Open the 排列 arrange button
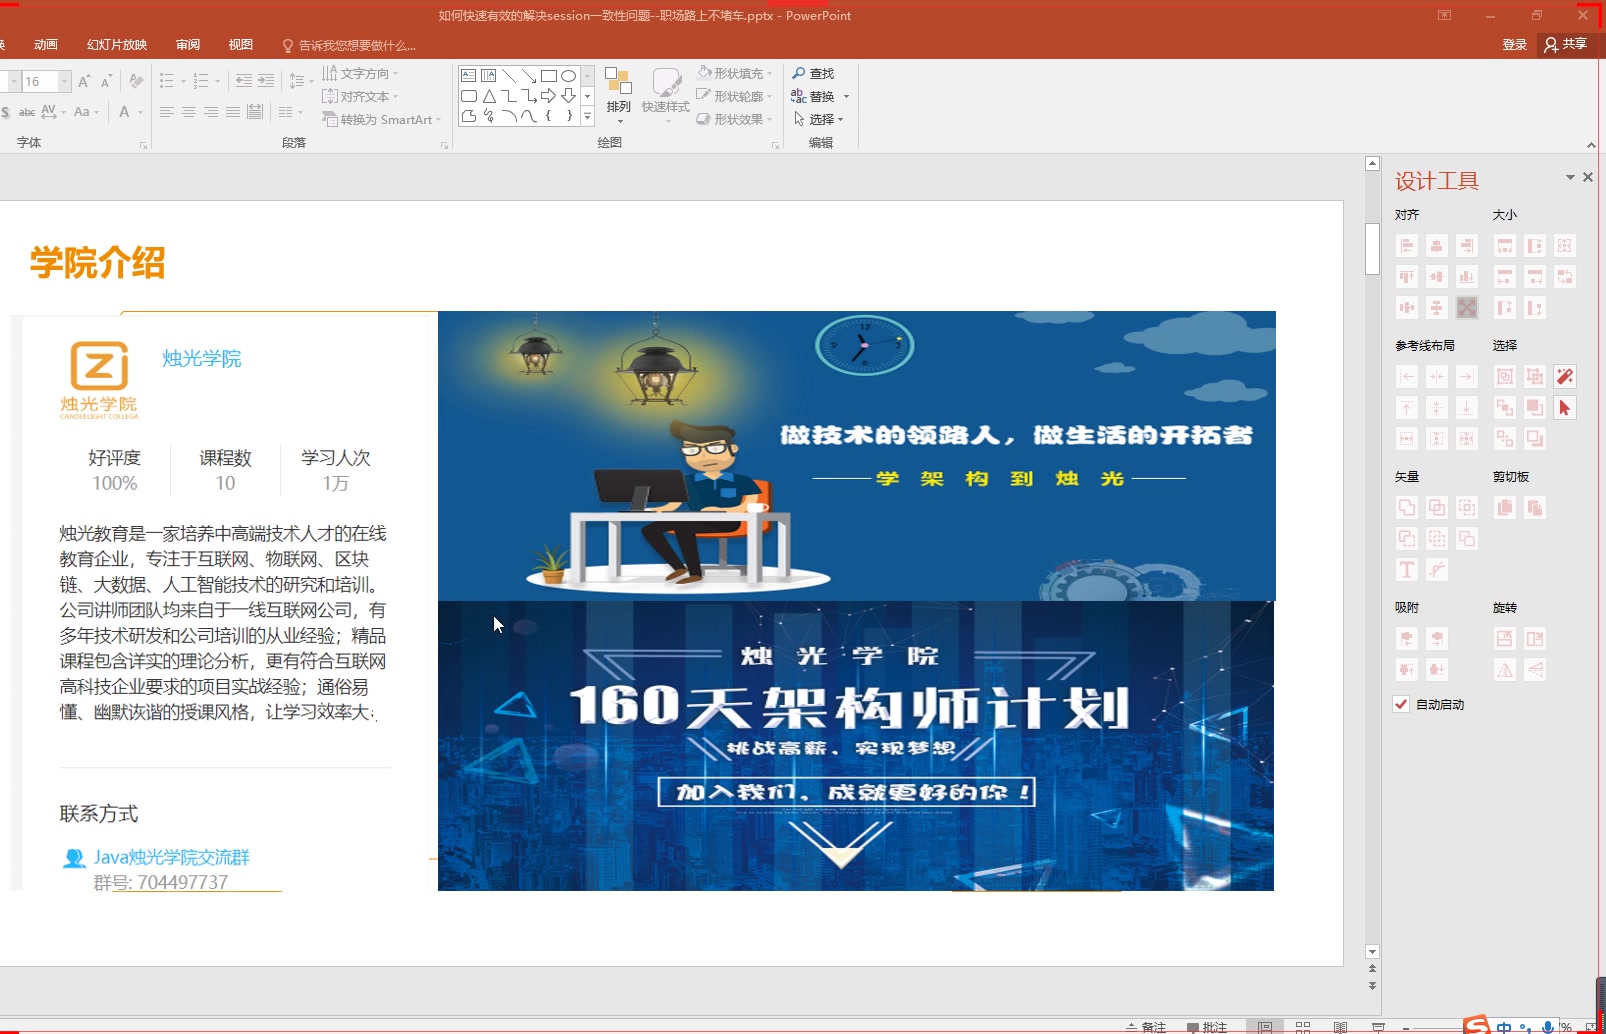The width and height of the screenshot is (1606, 1034). [619, 95]
